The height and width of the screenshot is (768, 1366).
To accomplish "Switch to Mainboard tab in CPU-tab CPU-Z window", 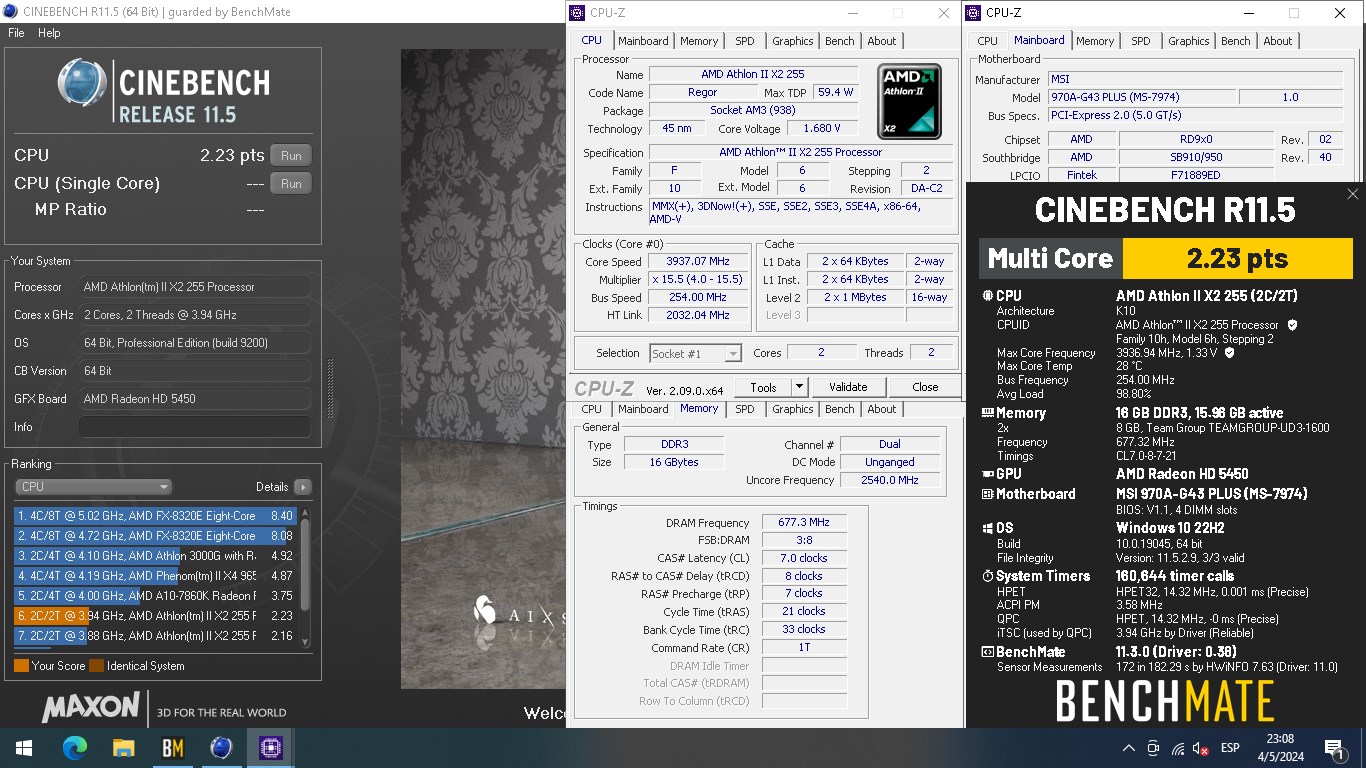I will click(643, 41).
